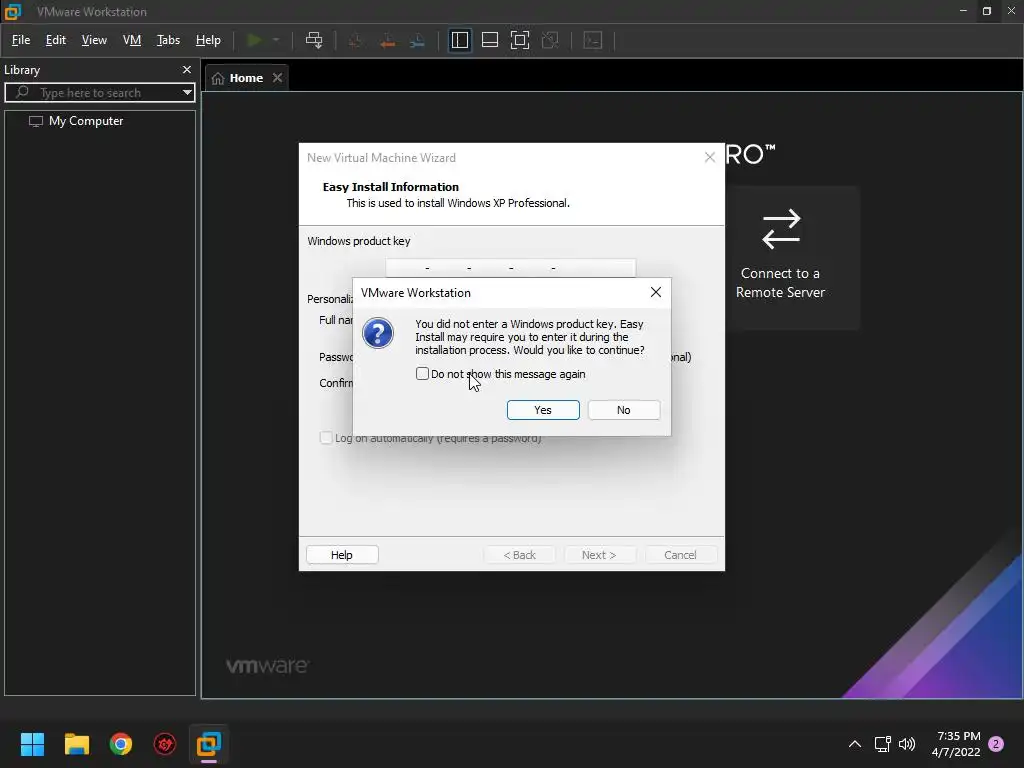Close the Library panel

187,69
